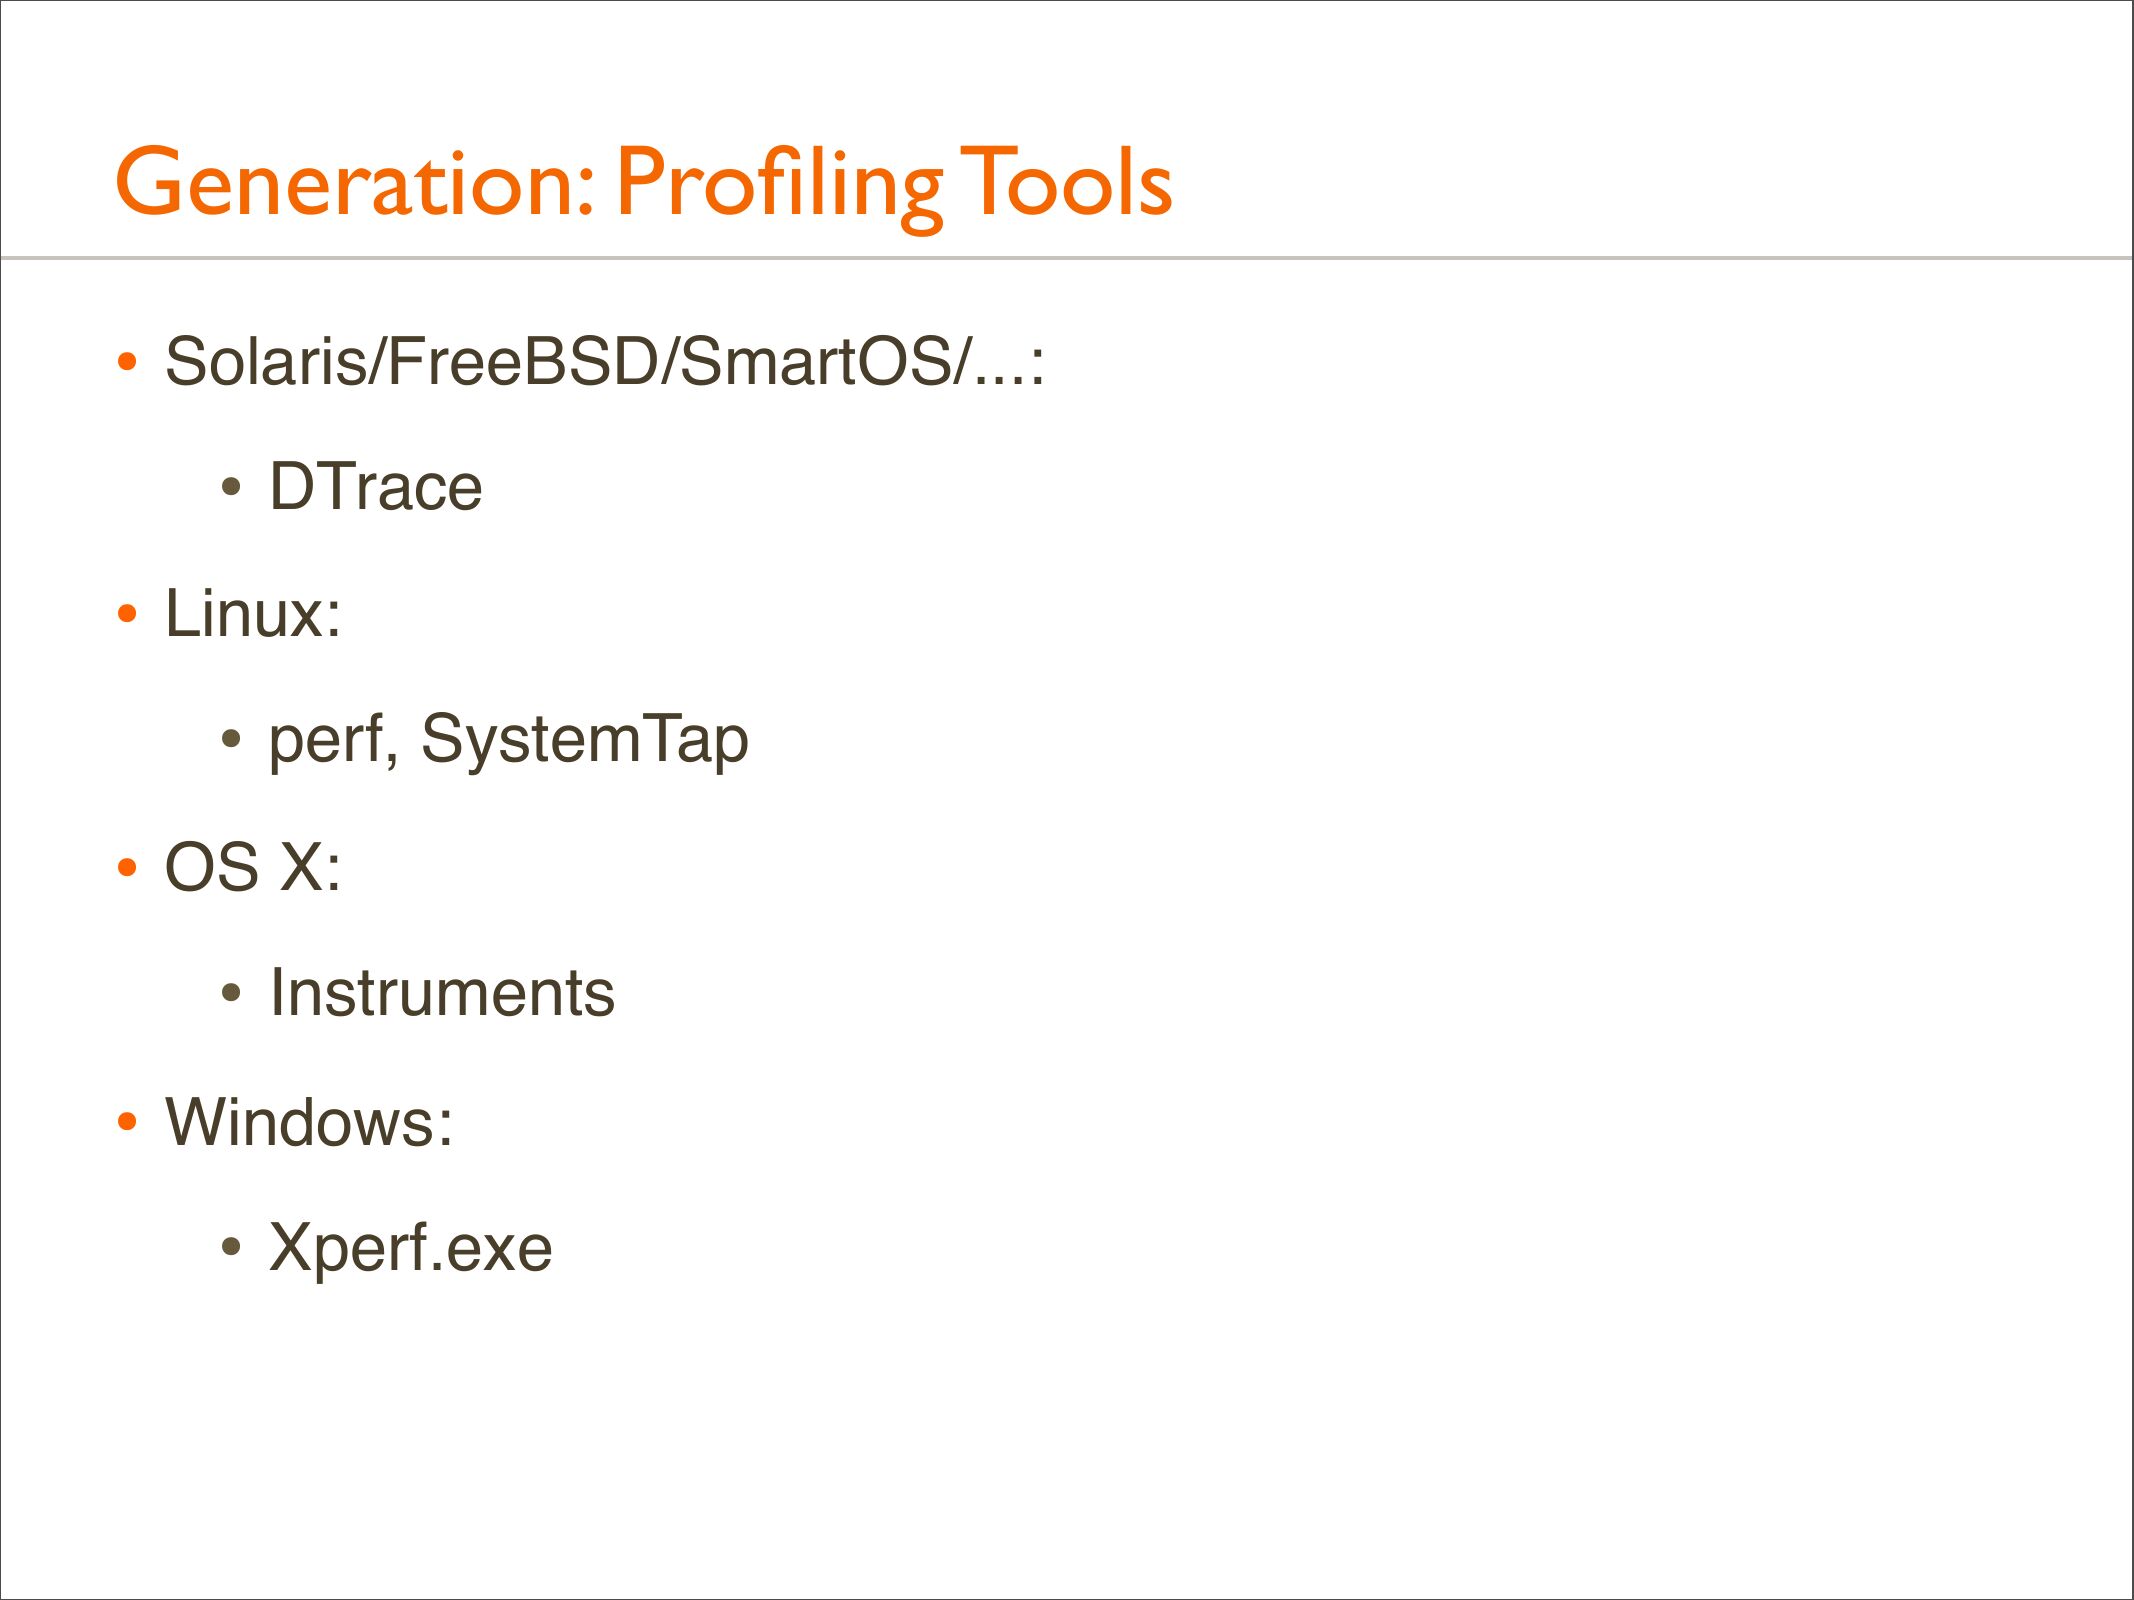Click the word "Tools" in the title

click(1066, 183)
